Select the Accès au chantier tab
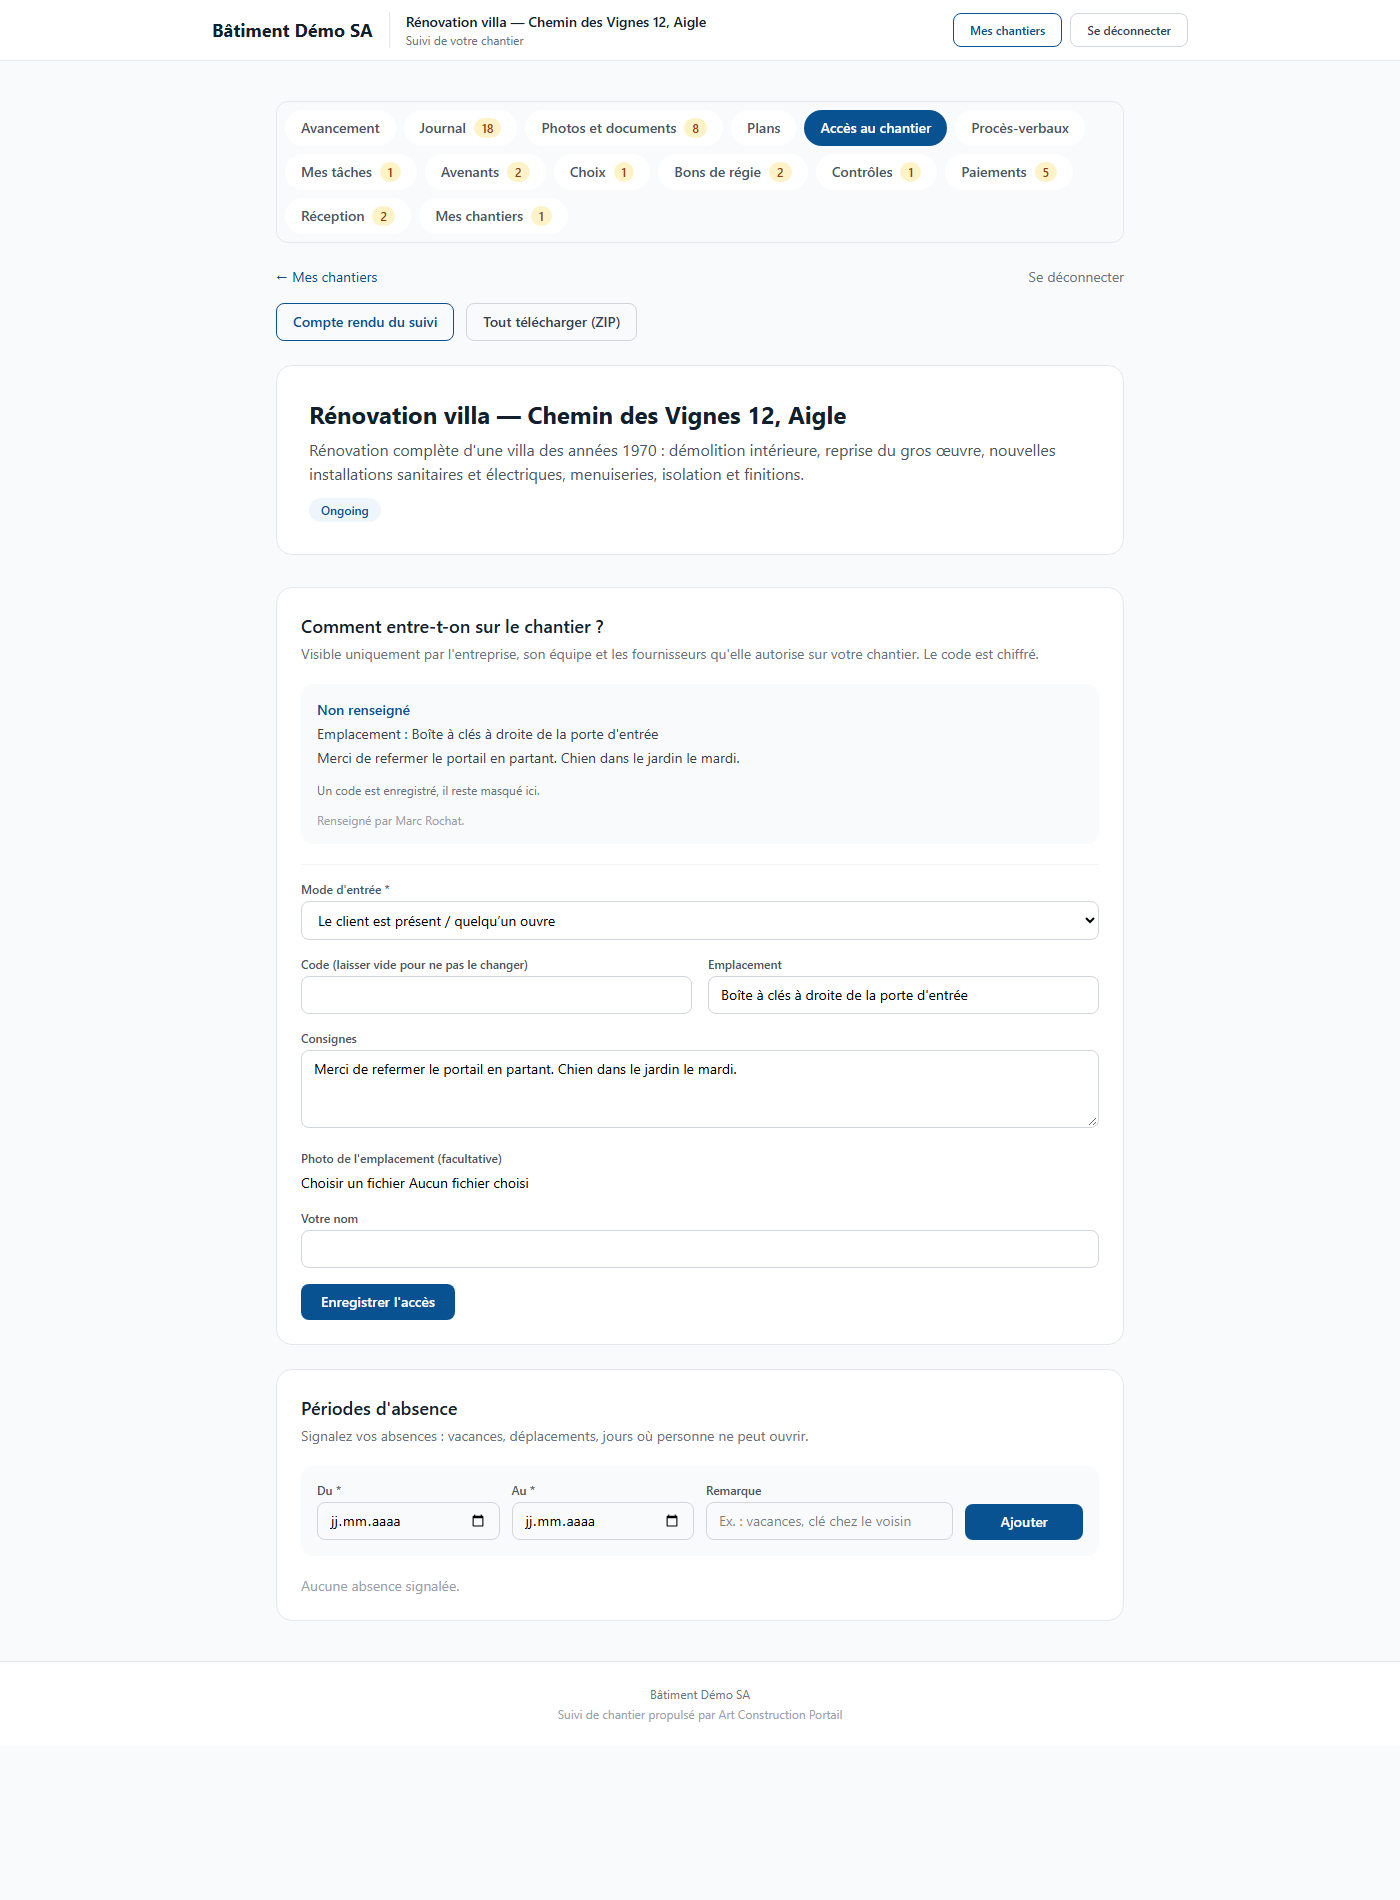The image size is (1400, 1900). click(876, 128)
